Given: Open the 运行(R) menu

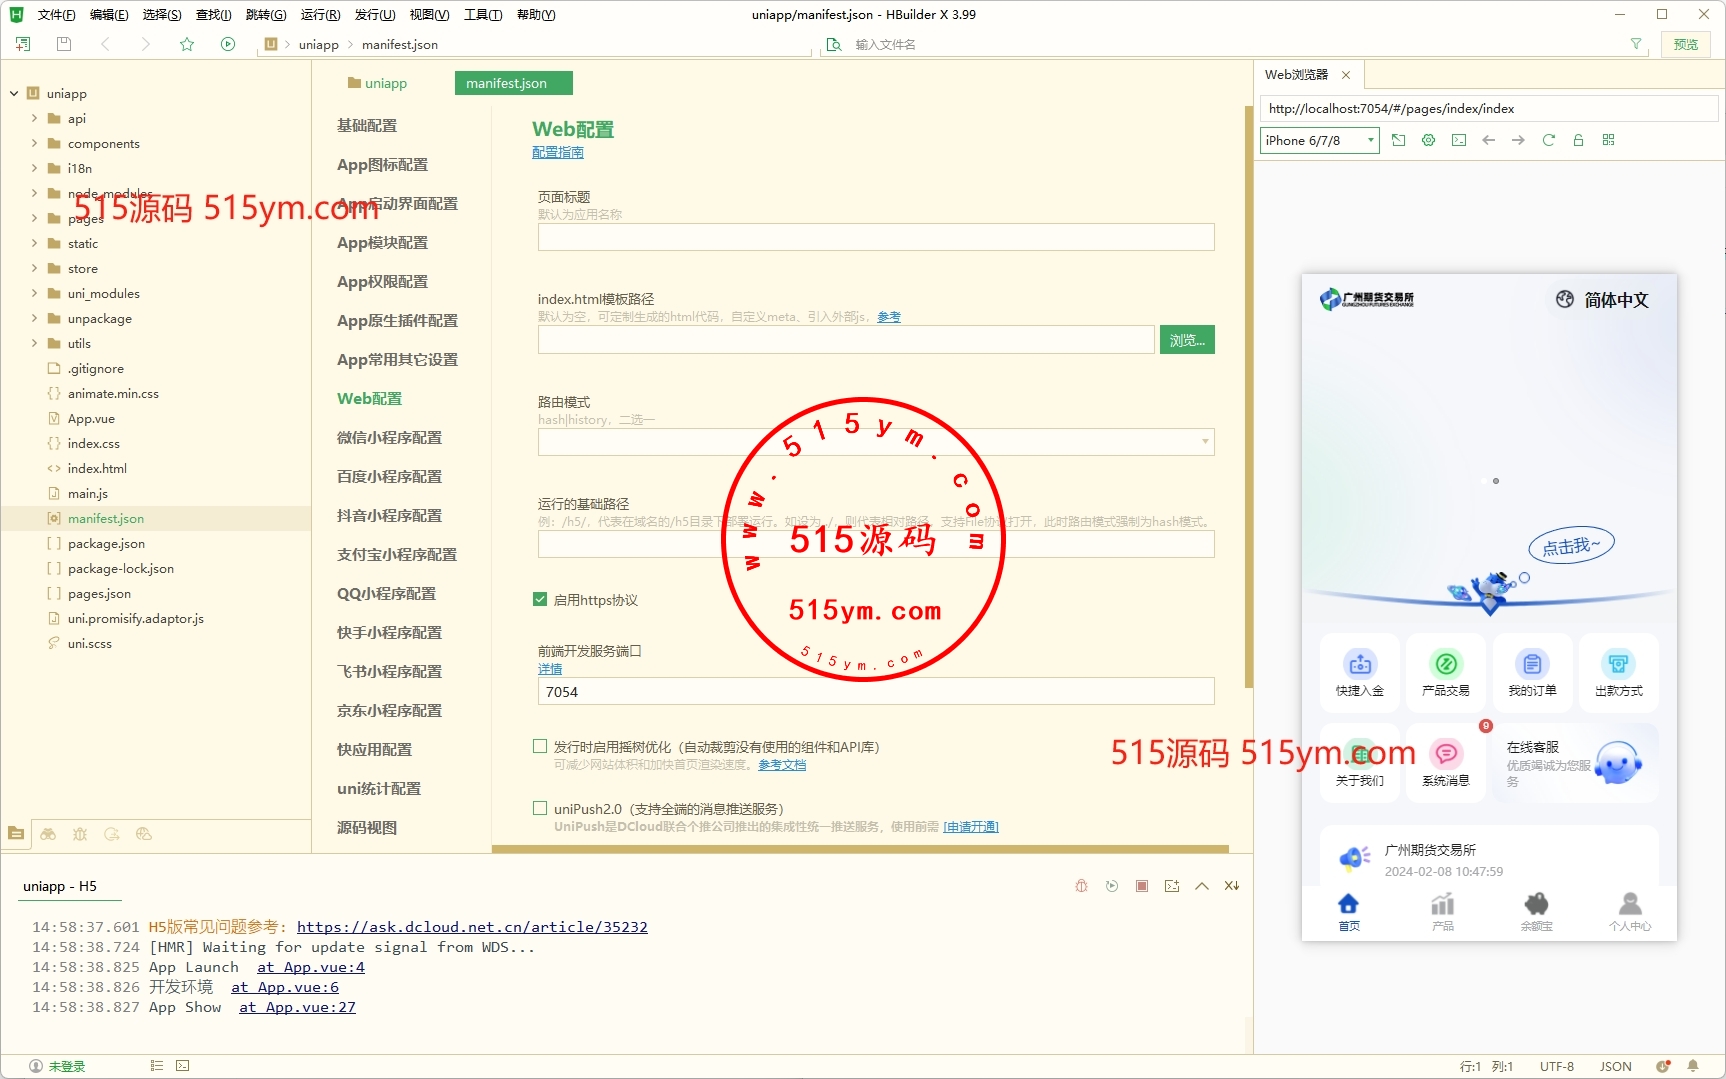Looking at the screenshot, I should pos(320,15).
